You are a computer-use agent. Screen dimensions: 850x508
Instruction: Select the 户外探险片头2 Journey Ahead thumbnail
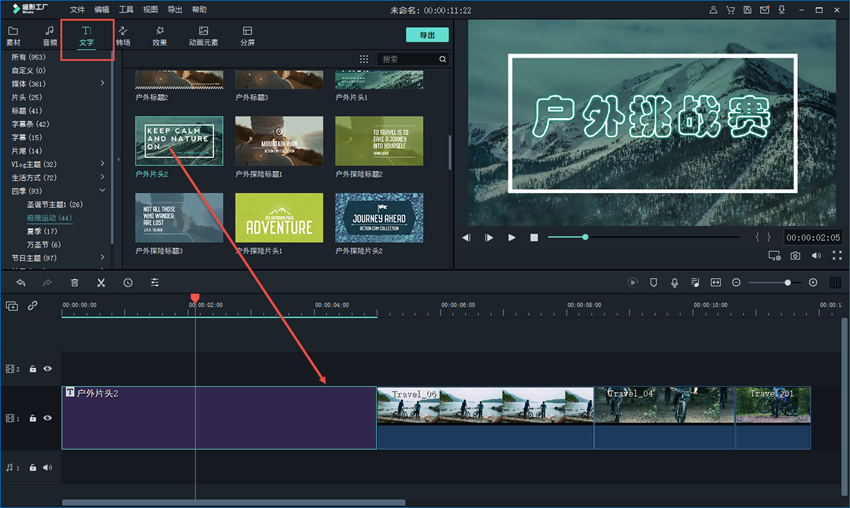pos(379,218)
